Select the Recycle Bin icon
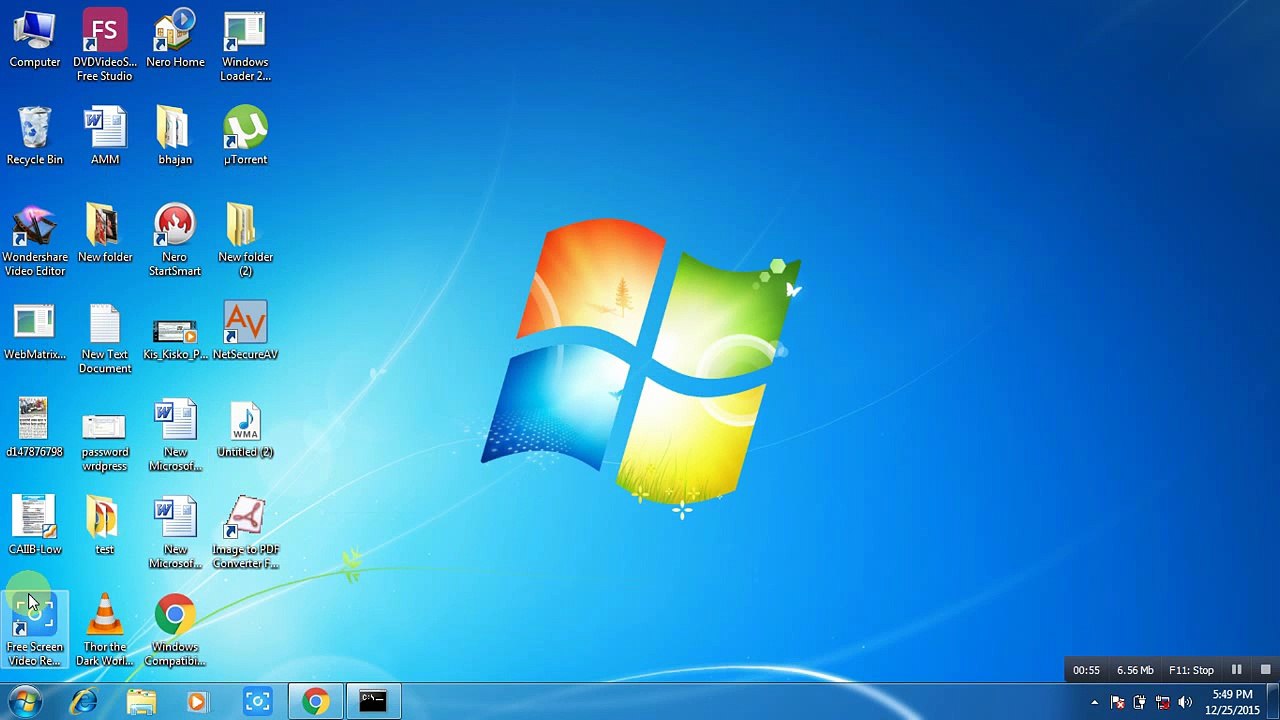The width and height of the screenshot is (1280, 720). (x=35, y=137)
